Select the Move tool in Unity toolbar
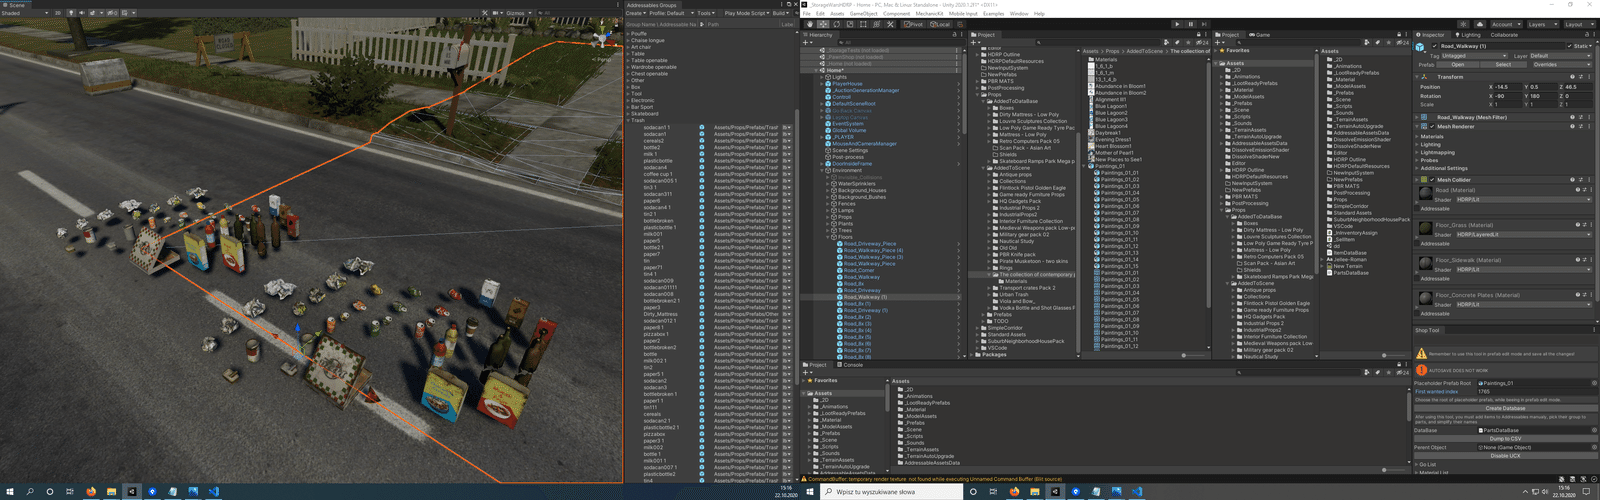This screenshot has height=500, width=1600. [x=823, y=24]
